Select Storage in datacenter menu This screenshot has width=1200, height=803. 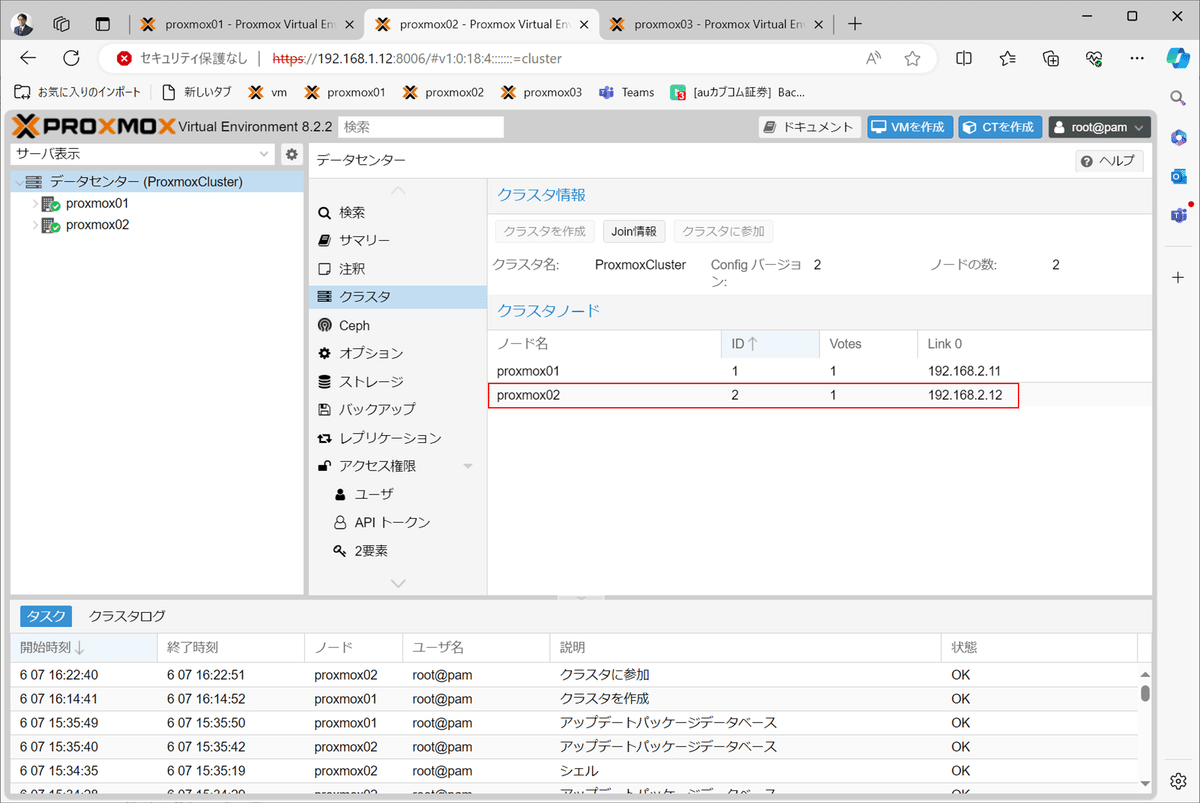[x=398, y=381]
